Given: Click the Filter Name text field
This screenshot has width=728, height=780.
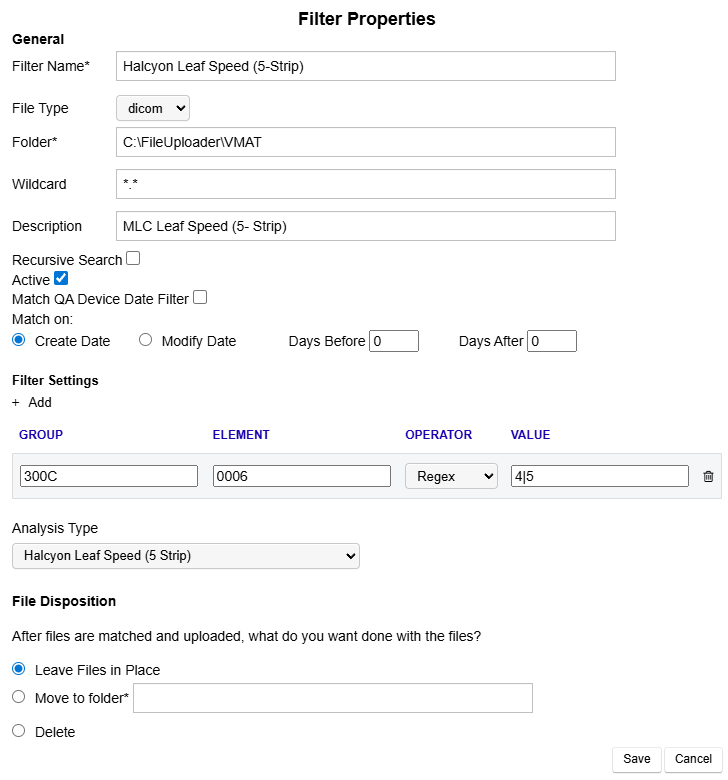Looking at the screenshot, I should [x=365, y=66].
